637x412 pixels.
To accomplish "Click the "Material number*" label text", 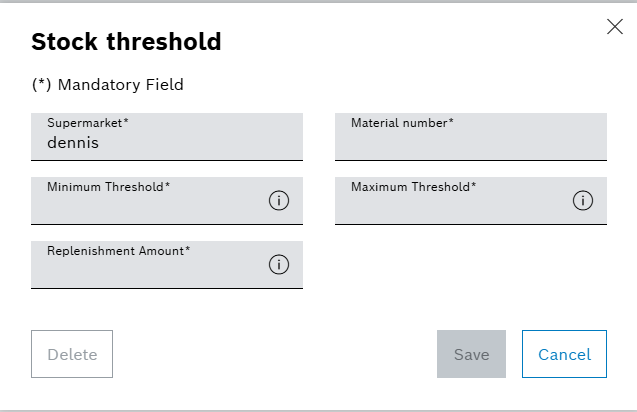I will pos(402,123).
